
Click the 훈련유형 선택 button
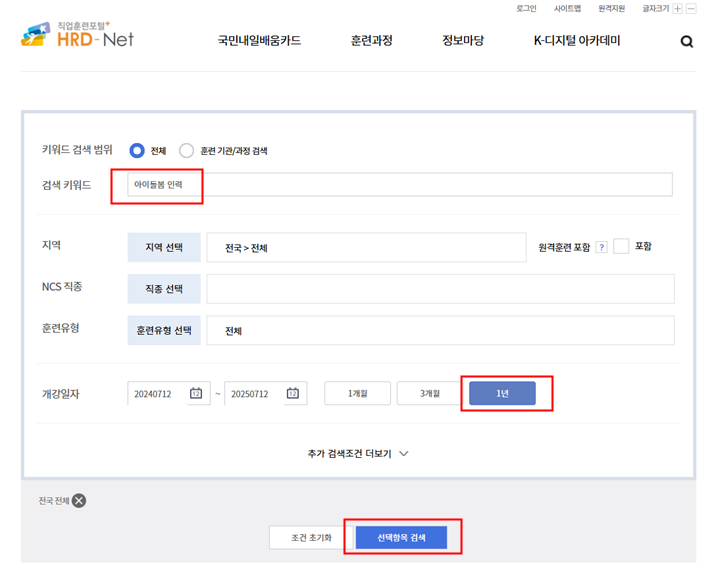(x=164, y=330)
